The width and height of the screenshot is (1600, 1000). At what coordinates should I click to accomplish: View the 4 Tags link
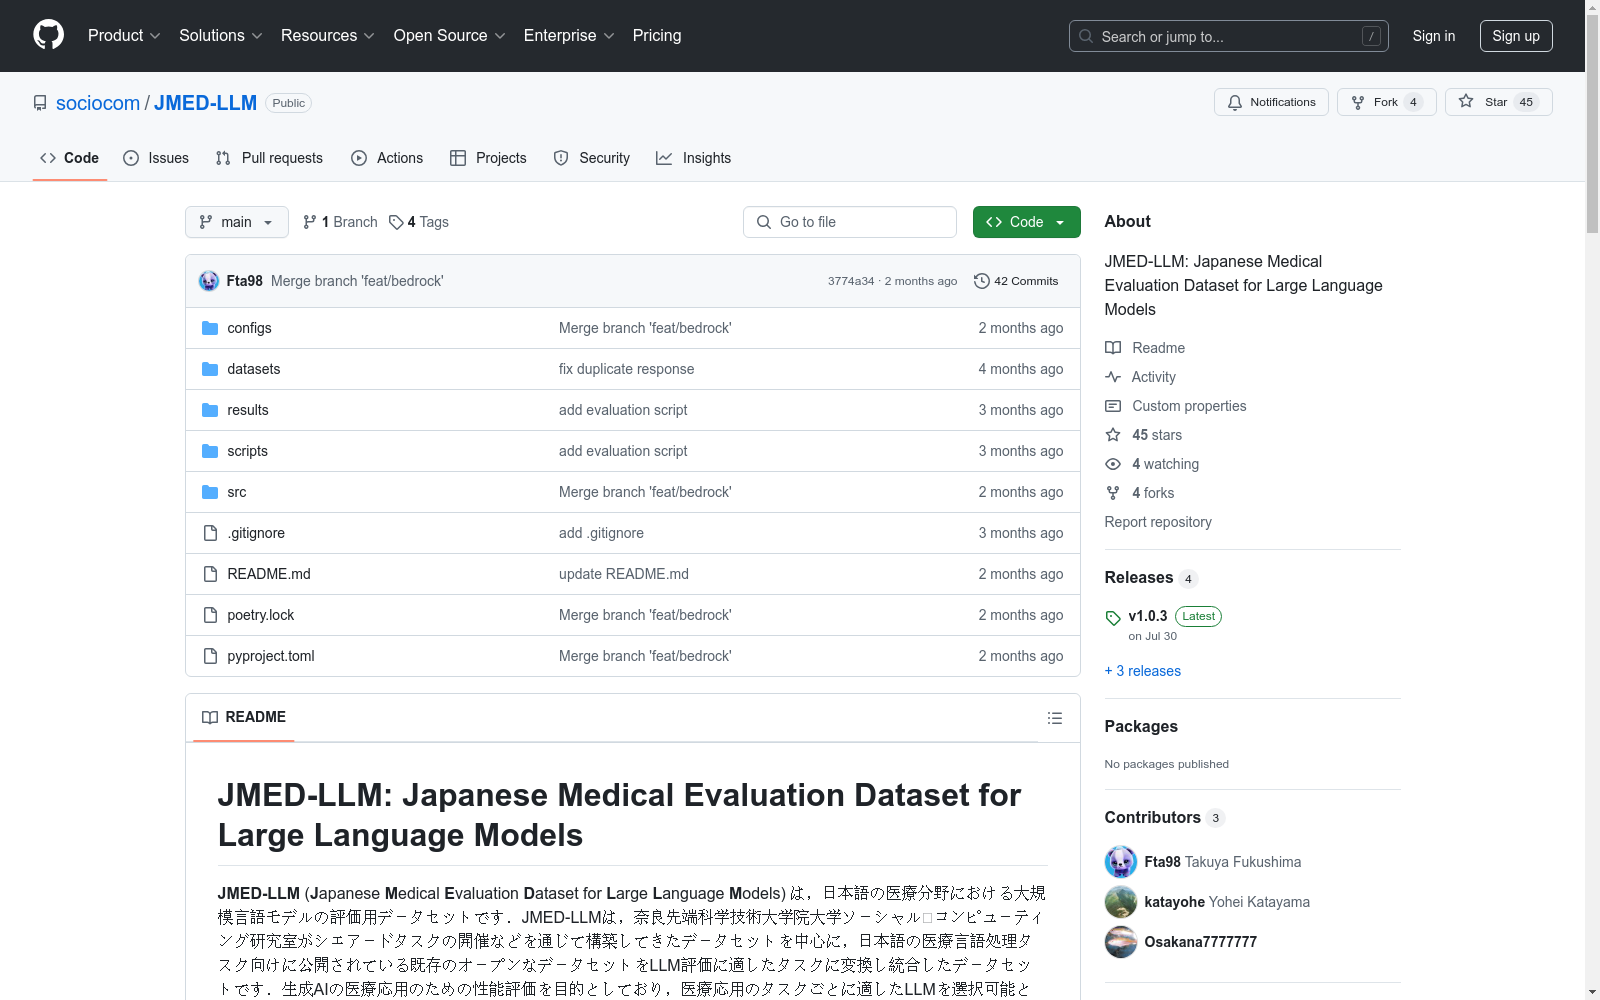coord(419,222)
